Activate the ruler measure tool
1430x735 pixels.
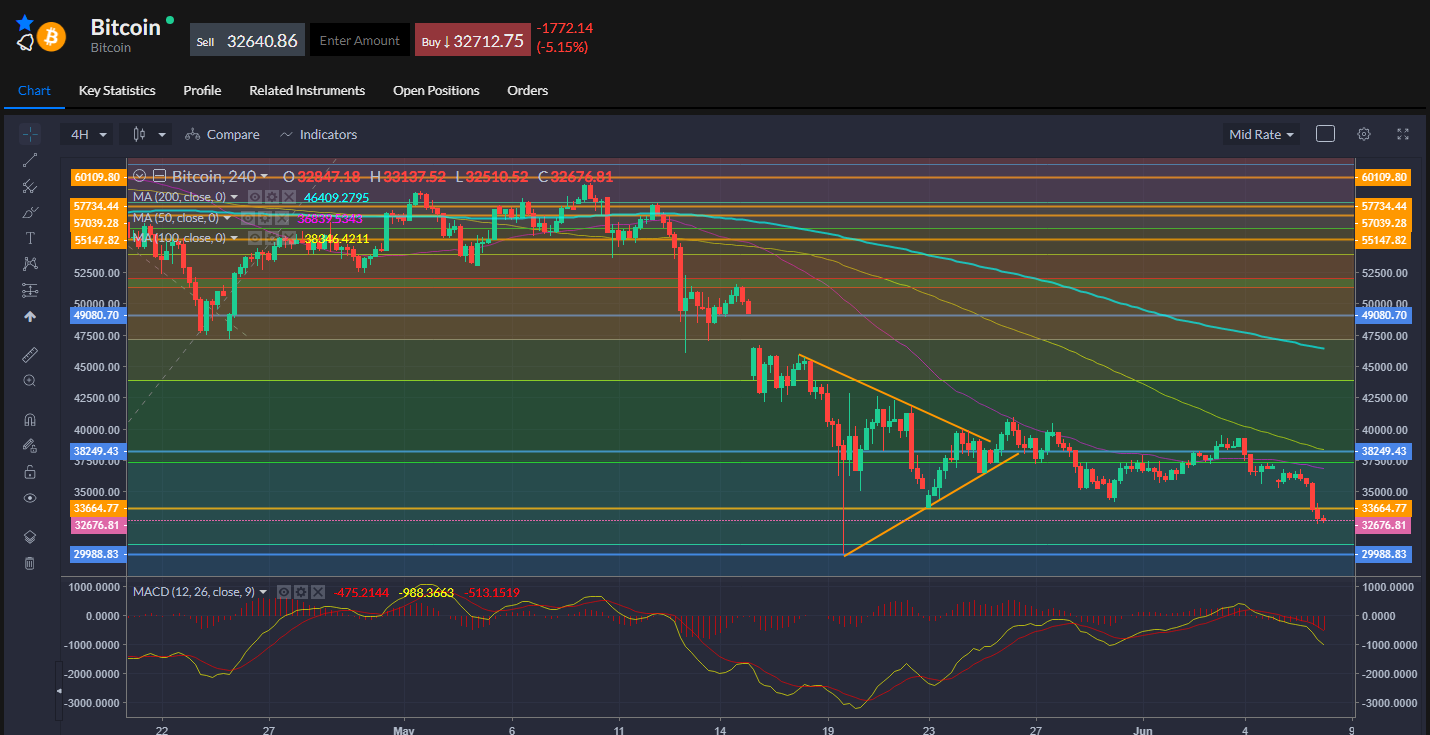(x=30, y=355)
